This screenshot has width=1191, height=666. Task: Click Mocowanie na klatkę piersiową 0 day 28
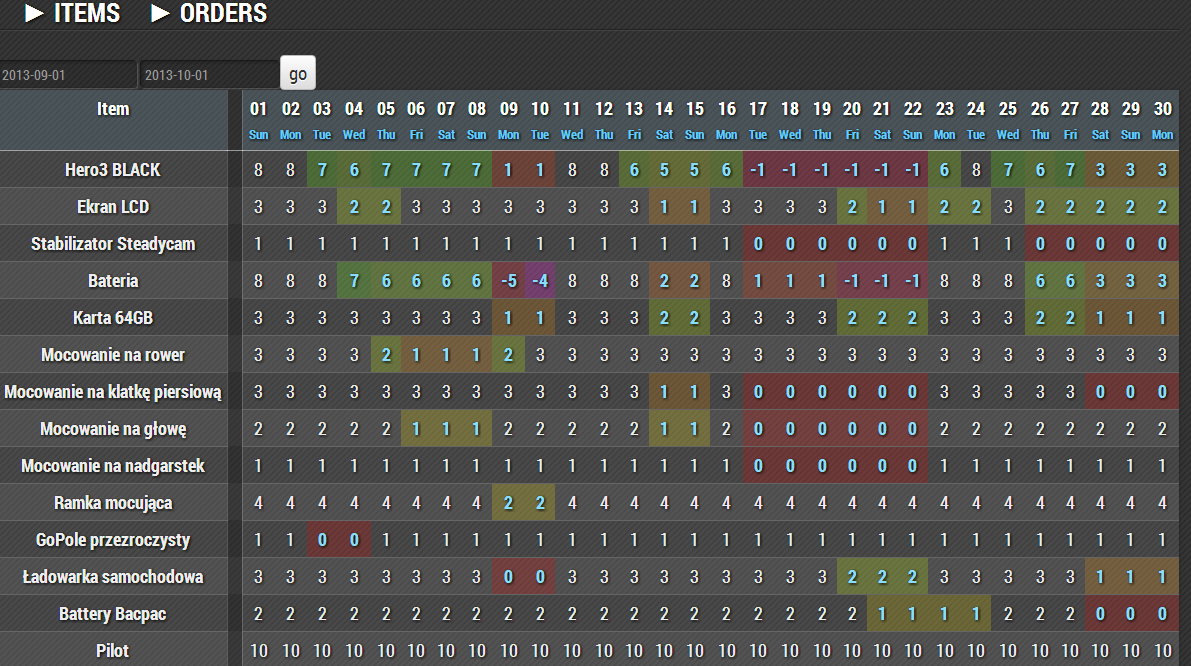point(1100,392)
